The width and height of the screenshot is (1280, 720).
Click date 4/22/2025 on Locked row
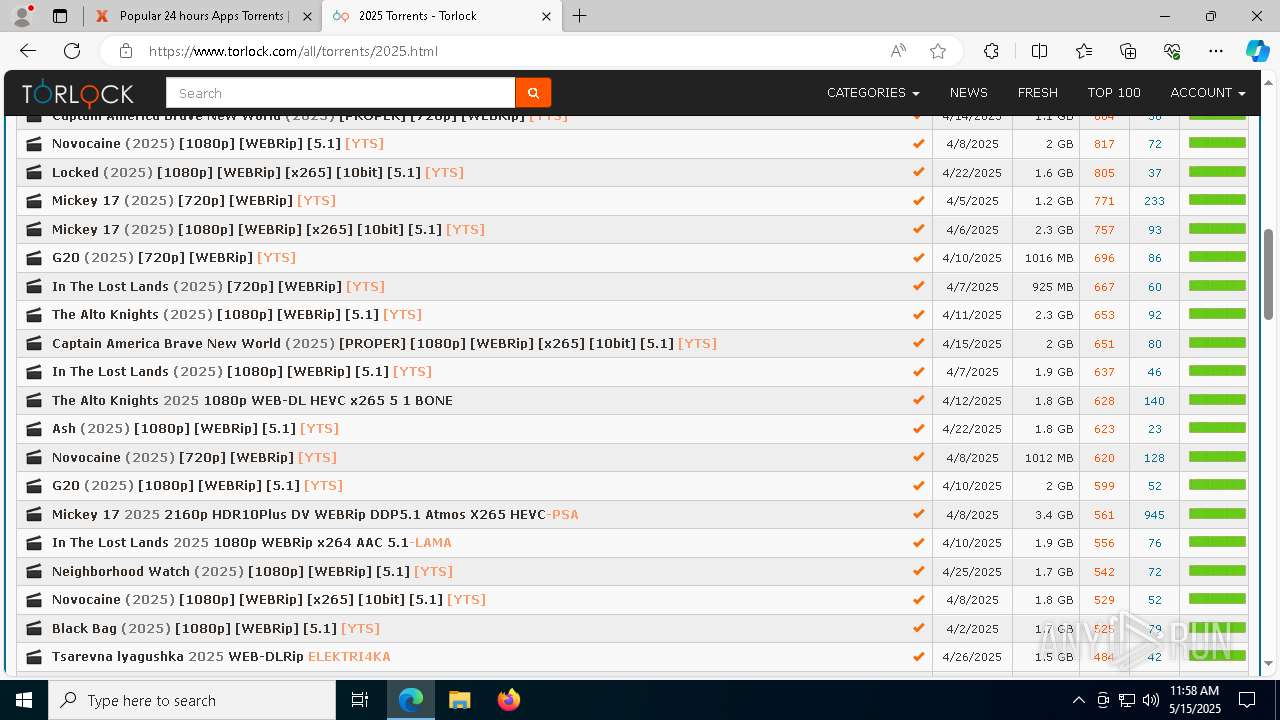[x=972, y=172]
